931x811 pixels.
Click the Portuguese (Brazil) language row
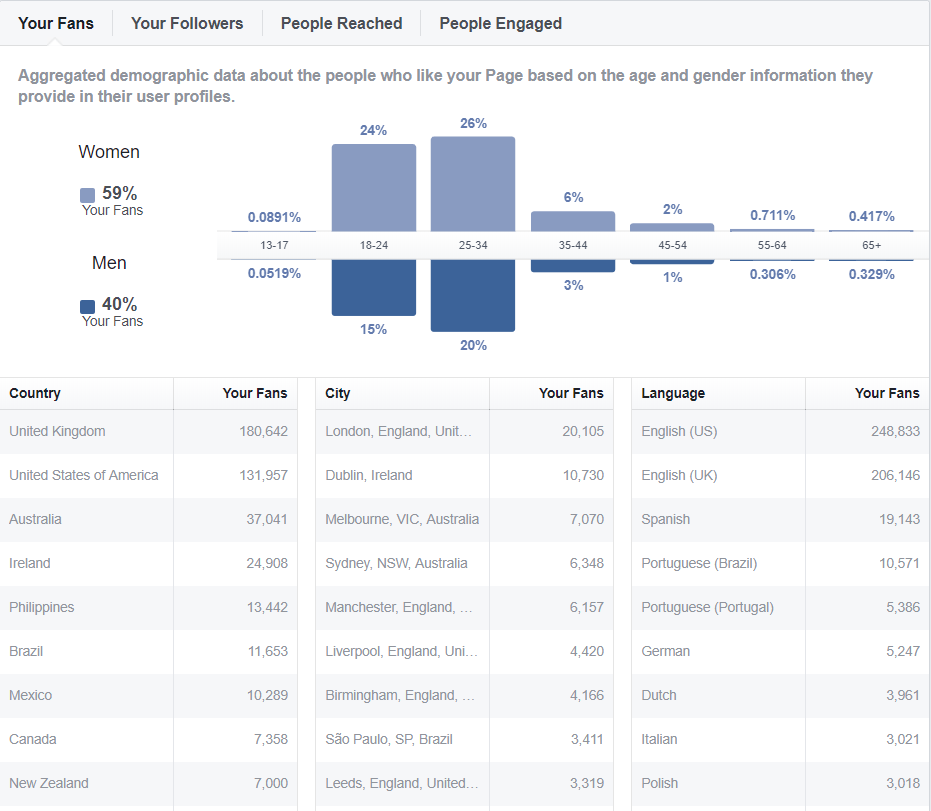tap(780, 563)
